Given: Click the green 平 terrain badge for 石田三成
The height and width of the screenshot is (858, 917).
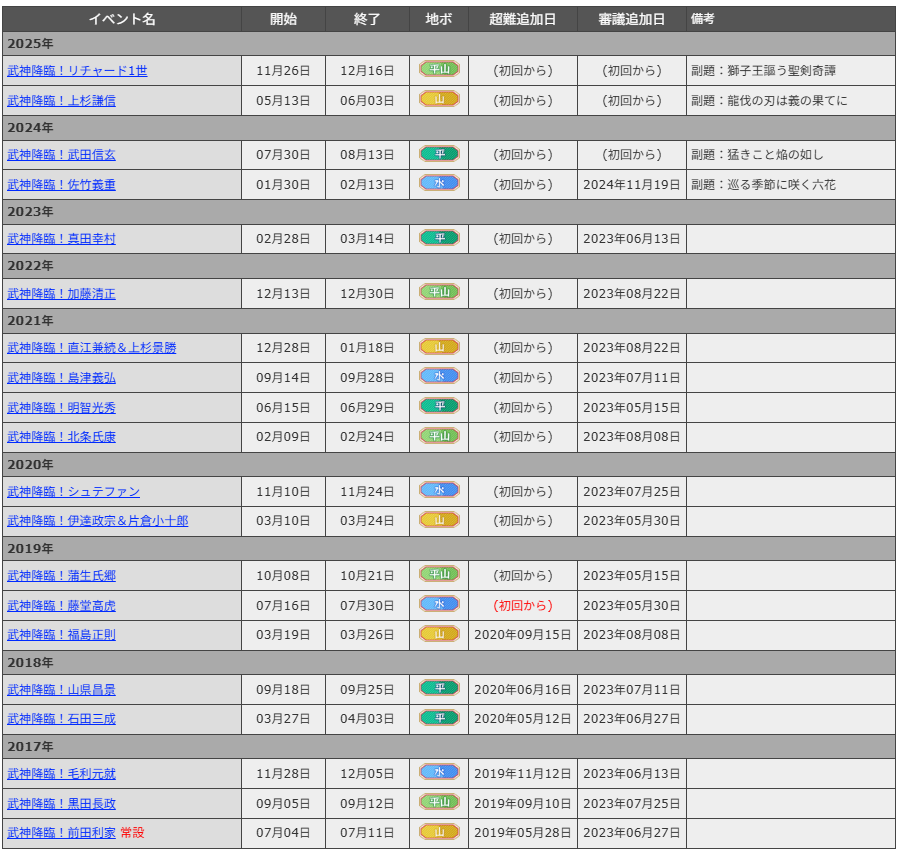Looking at the screenshot, I should [x=439, y=718].
